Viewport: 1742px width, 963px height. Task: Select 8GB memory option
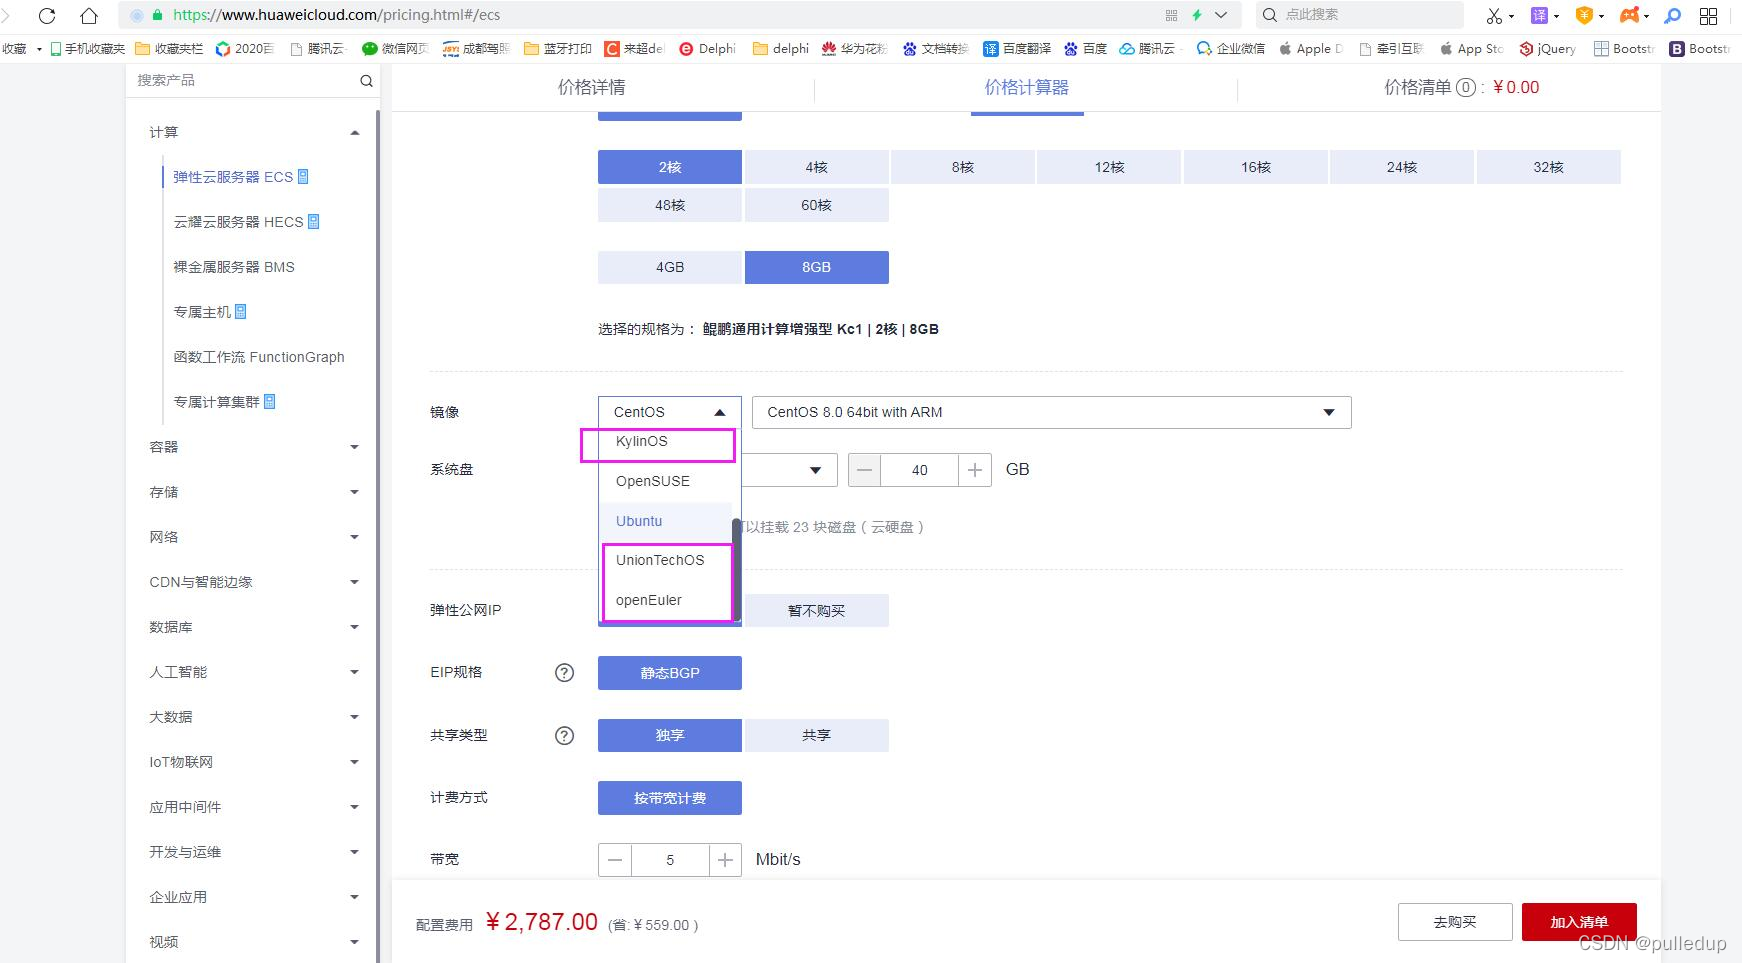[816, 267]
